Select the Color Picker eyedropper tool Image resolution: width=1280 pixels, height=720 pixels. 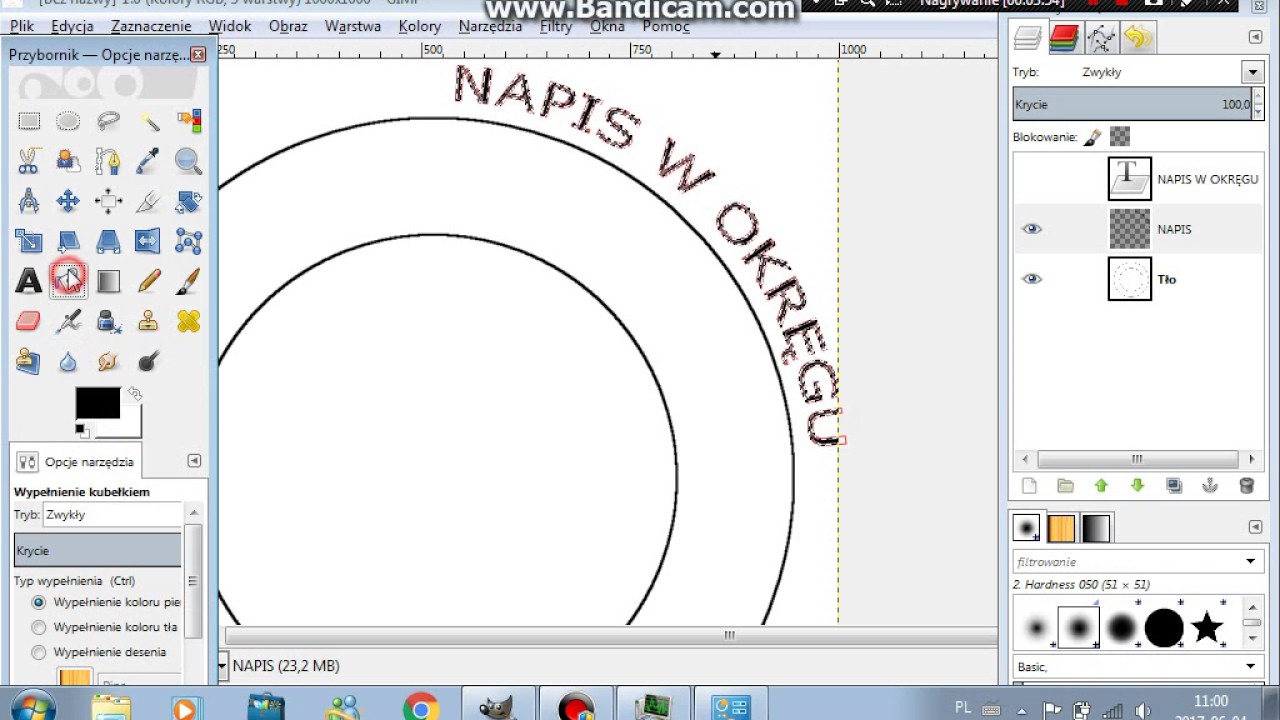click(149, 161)
